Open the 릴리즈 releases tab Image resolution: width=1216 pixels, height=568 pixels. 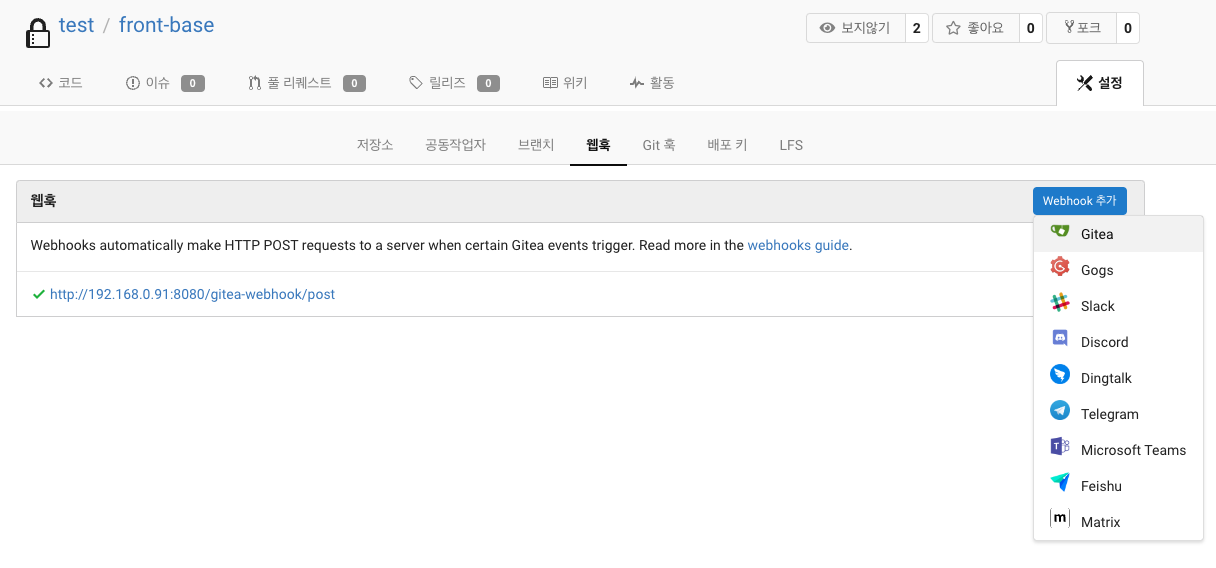[454, 83]
